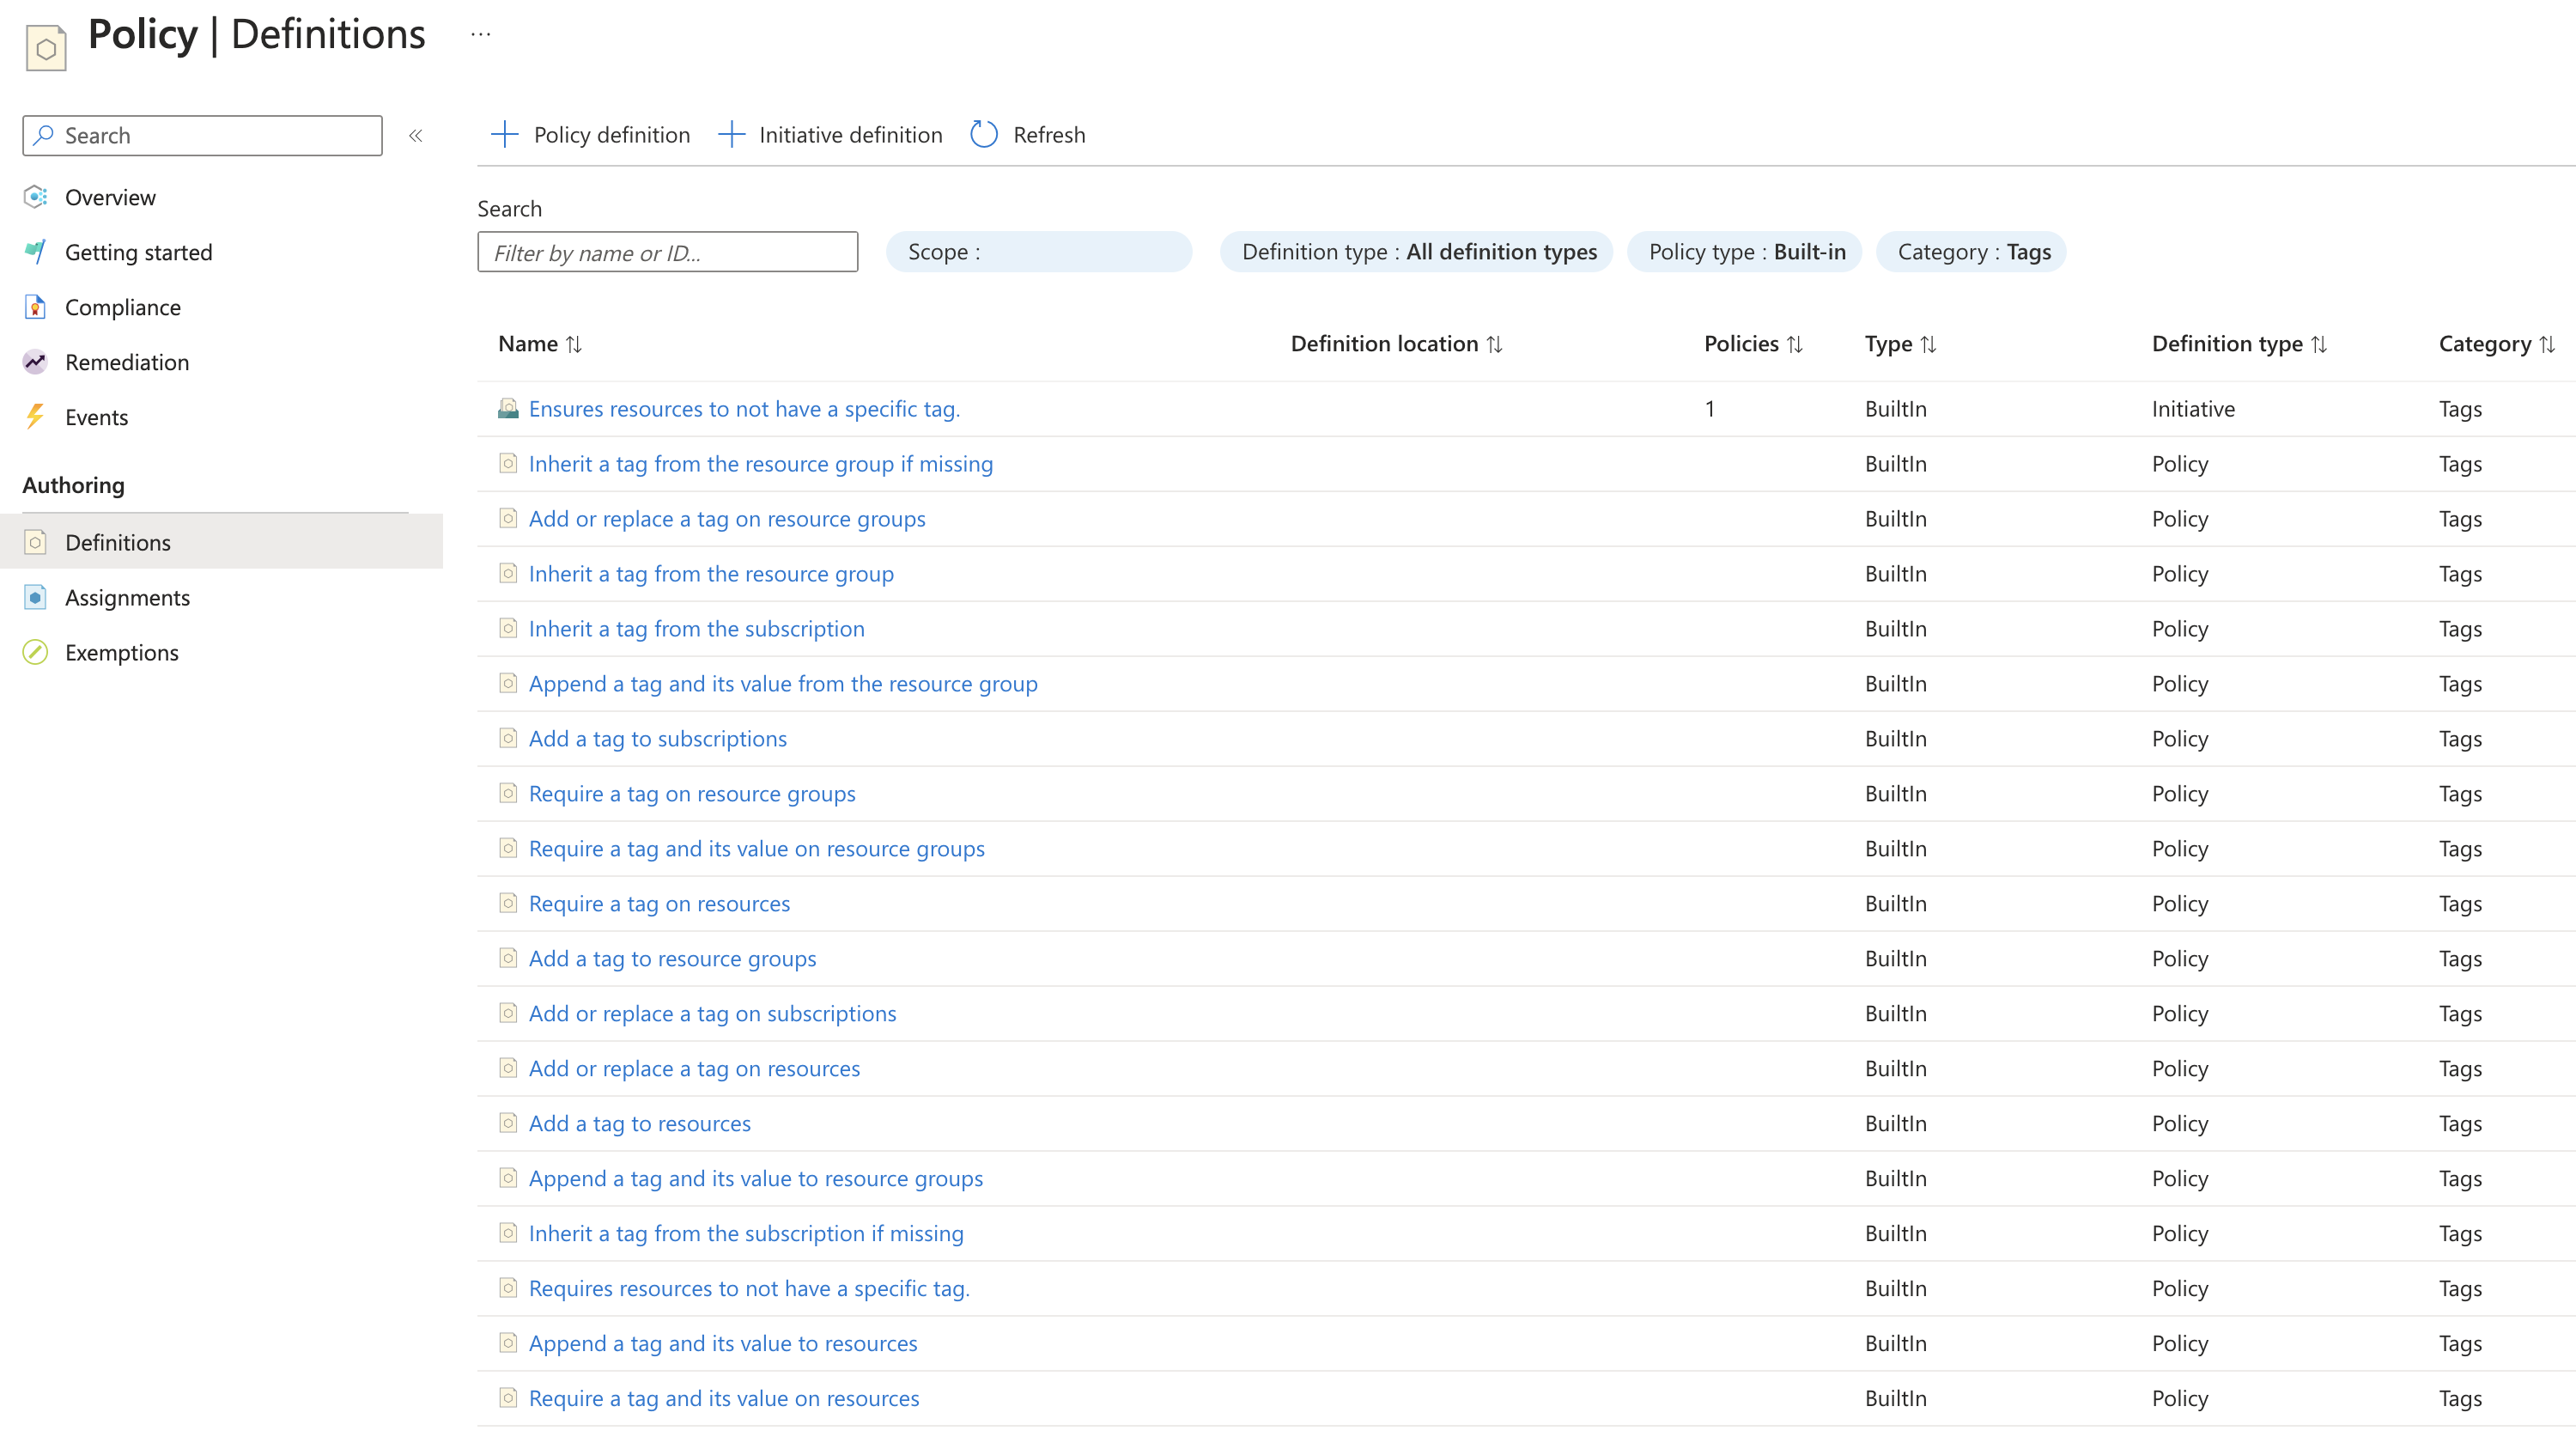Open 'Inherit a tag from the resource group if missing'
The width and height of the screenshot is (2576, 1443).
click(761, 464)
